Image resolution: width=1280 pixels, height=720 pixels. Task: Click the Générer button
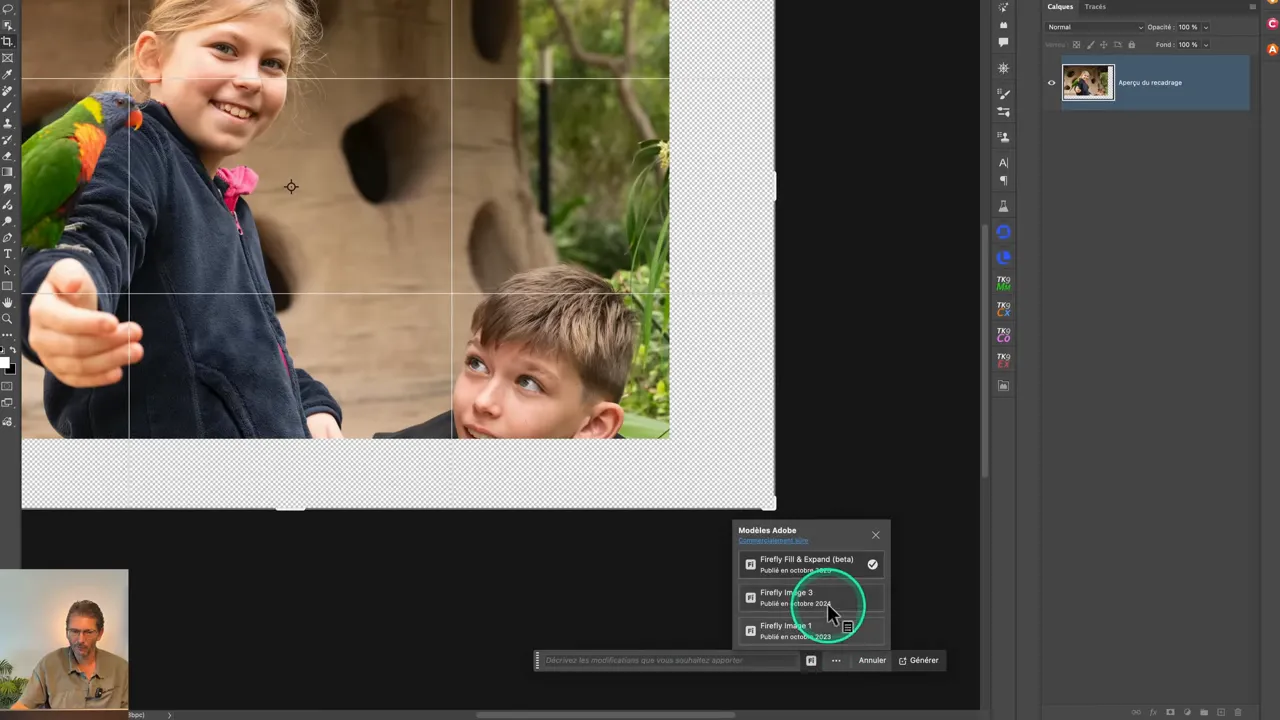click(x=922, y=660)
